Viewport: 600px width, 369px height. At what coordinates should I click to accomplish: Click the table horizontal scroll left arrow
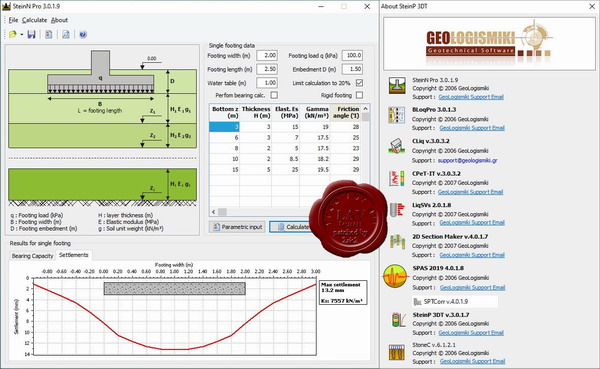(x=214, y=212)
